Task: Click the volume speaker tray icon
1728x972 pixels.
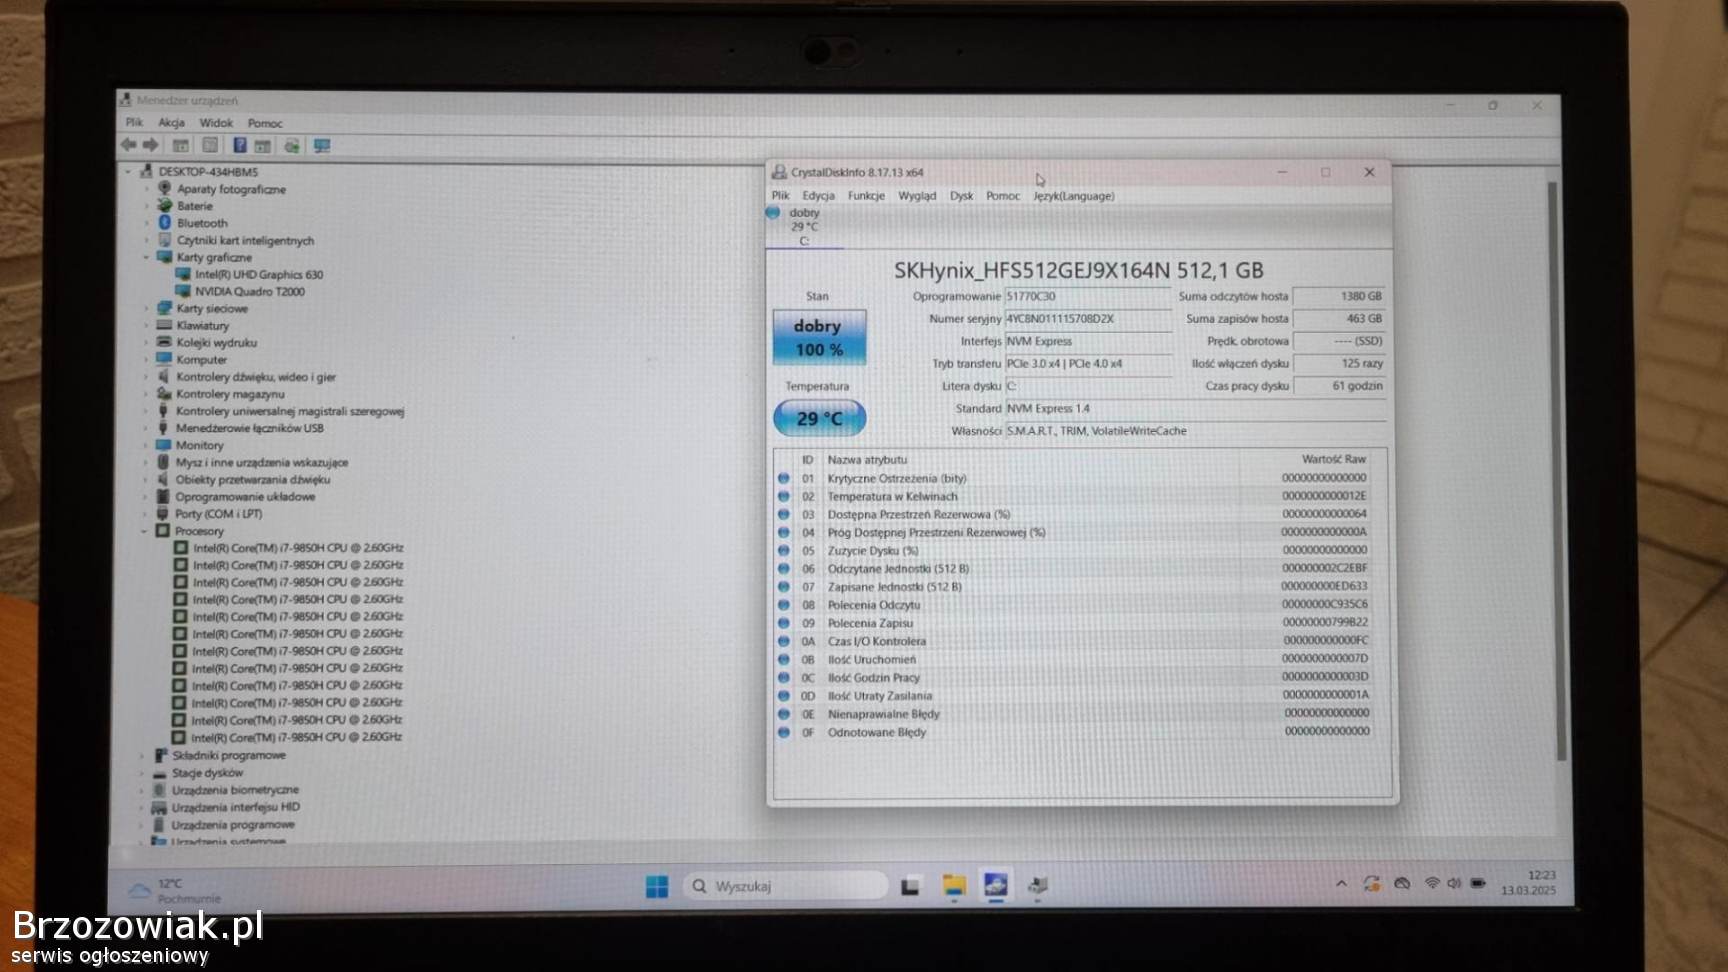Action: click(1454, 883)
